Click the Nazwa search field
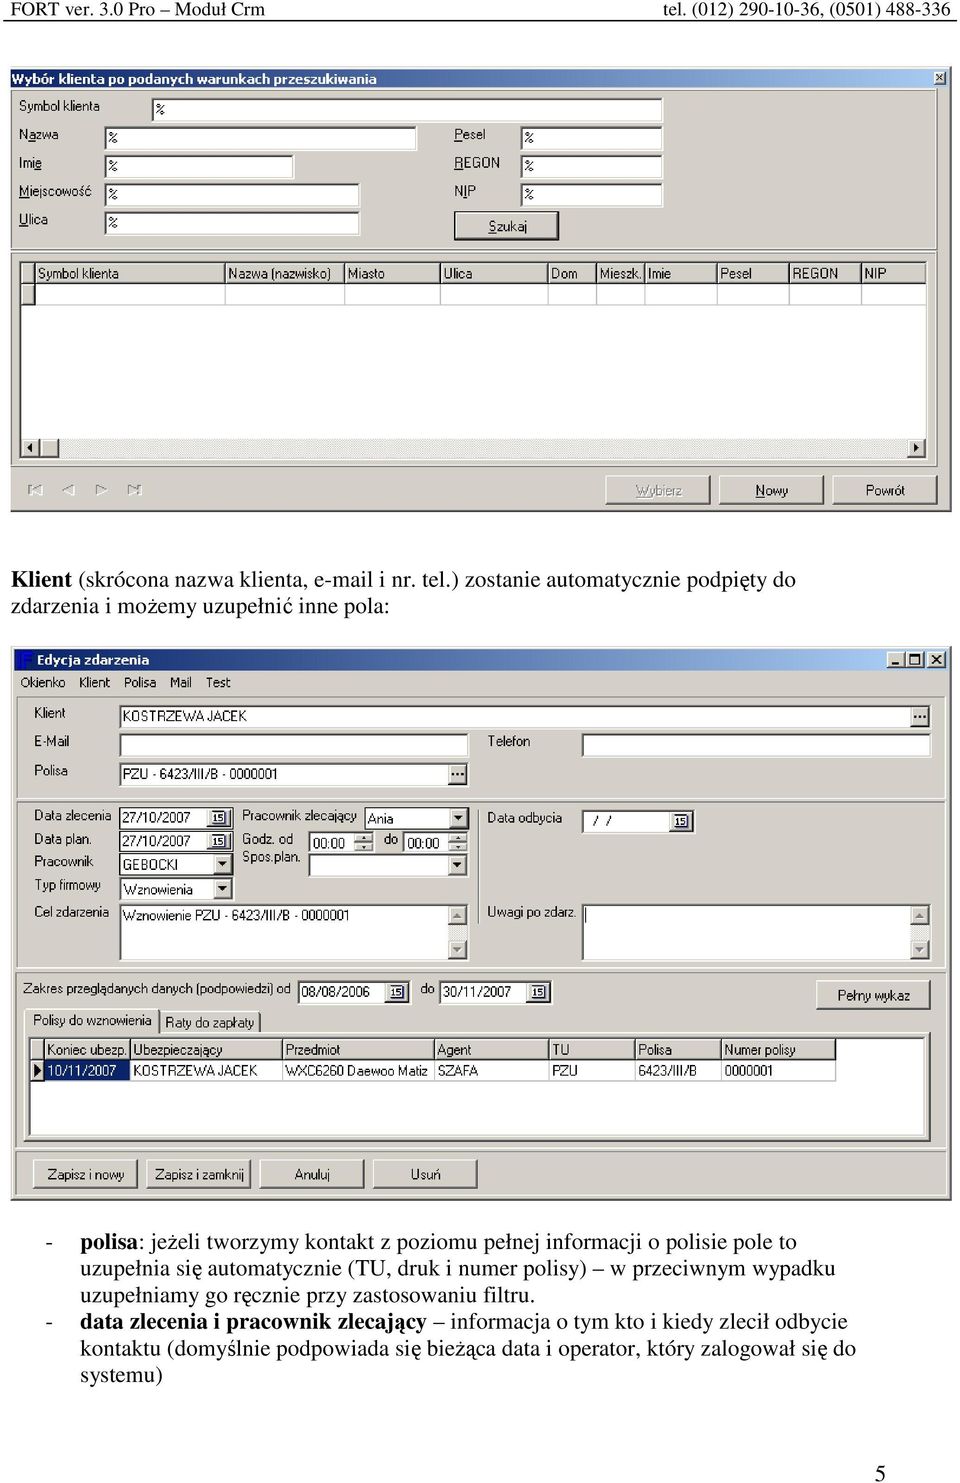The height and width of the screenshot is (1483, 960). [260, 138]
